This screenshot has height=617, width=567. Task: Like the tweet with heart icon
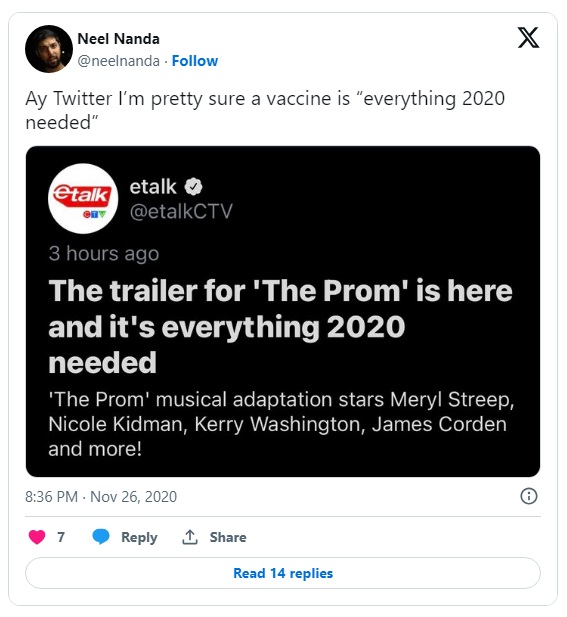click(37, 537)
